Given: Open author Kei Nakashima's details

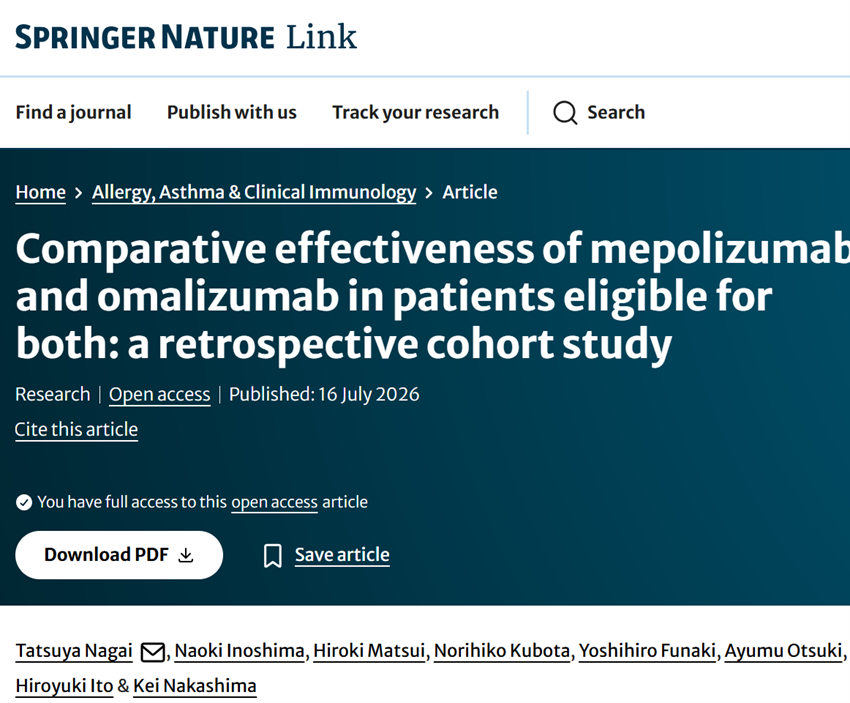Looking at the screenshot, I should tap(195, 686).
